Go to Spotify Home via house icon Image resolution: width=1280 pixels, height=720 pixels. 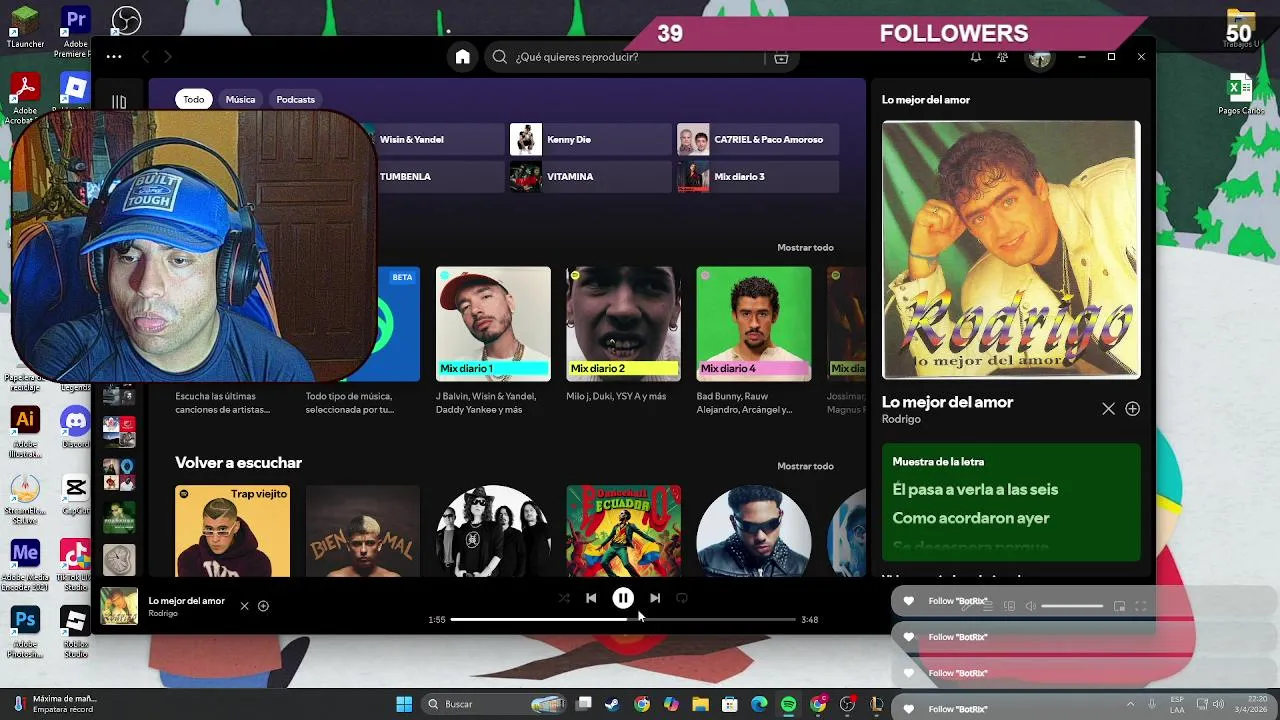[462, 57]
